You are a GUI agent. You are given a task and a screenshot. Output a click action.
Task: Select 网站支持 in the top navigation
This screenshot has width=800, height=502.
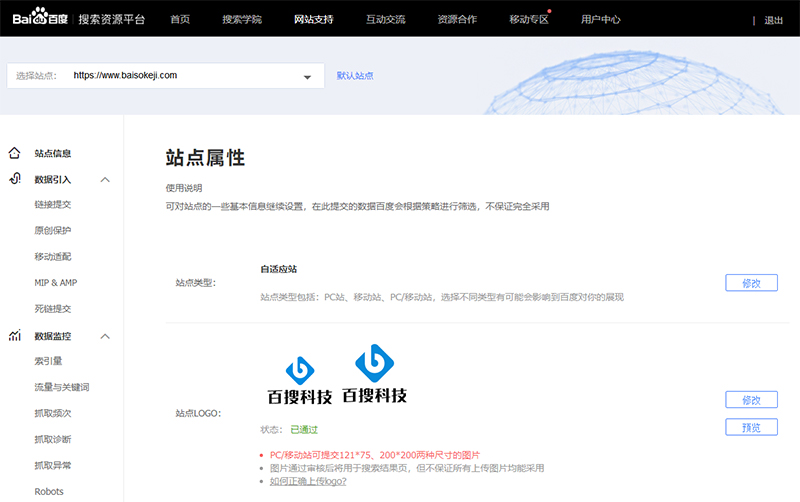pos(314,19)
